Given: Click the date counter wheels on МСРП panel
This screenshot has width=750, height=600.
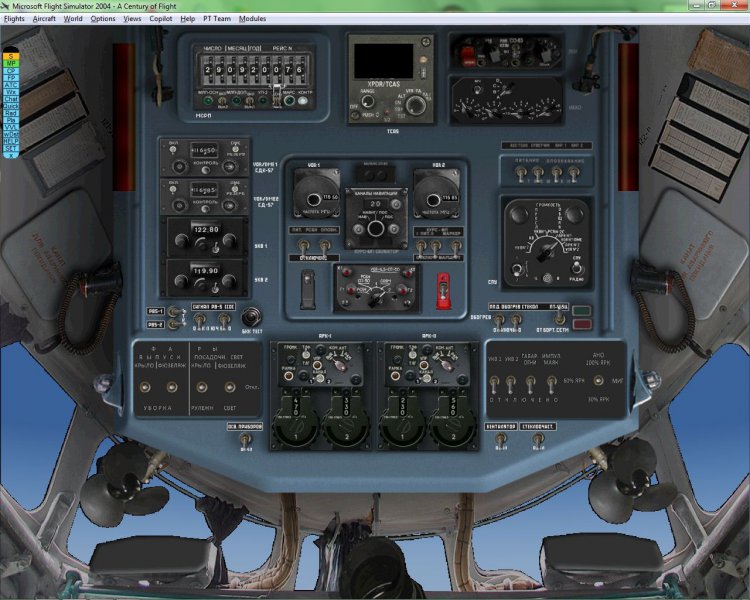Looking at the screenshot, I should (254, 69).
